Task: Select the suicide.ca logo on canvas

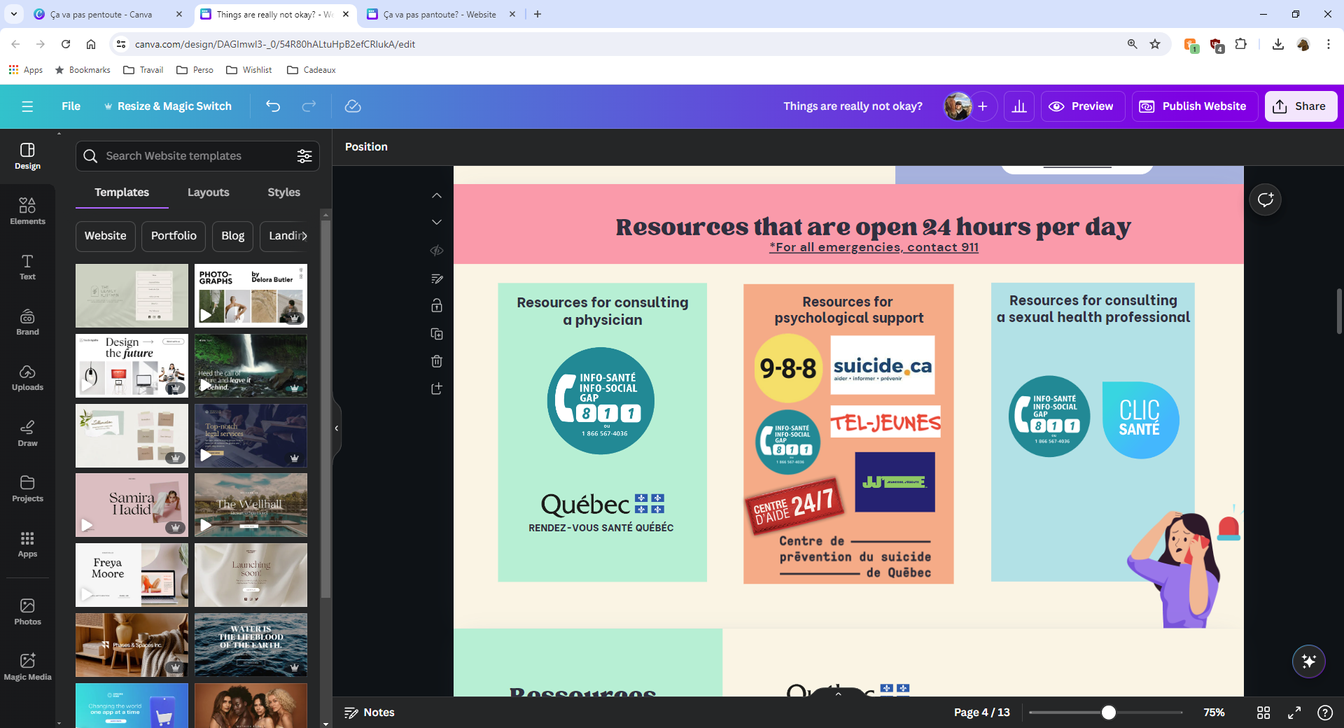Action: point(882,365)
